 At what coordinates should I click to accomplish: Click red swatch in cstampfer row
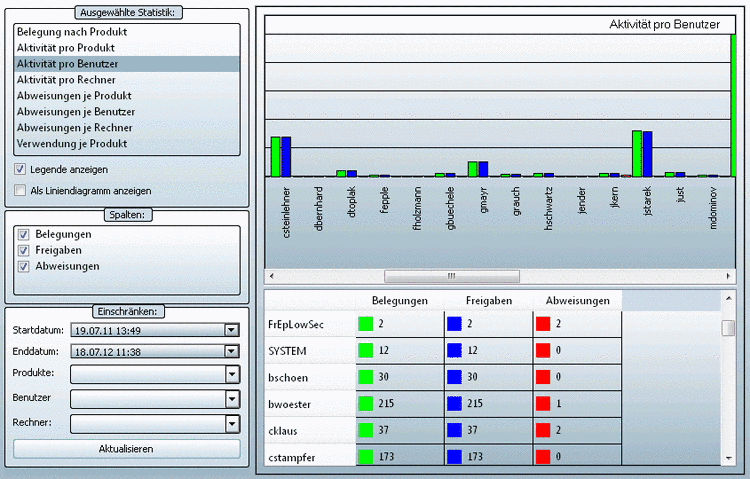click(543, 457)
